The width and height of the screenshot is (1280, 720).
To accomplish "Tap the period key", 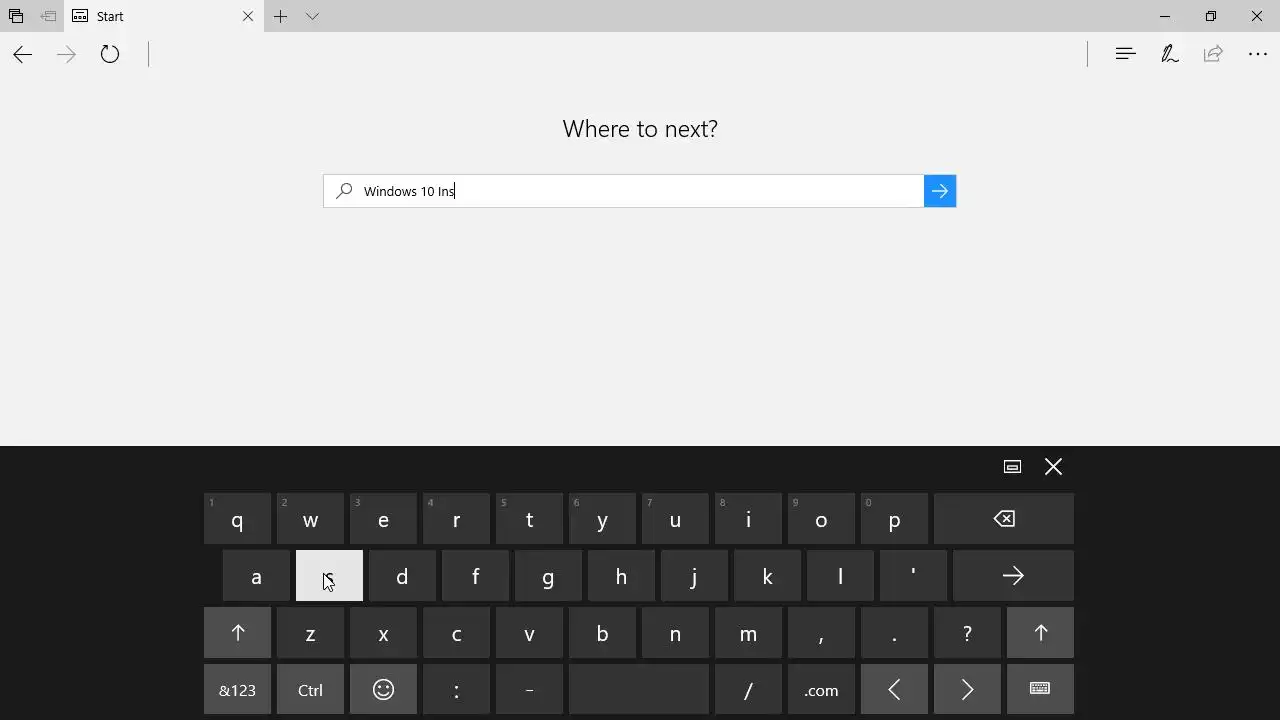I will coord(894,633).
